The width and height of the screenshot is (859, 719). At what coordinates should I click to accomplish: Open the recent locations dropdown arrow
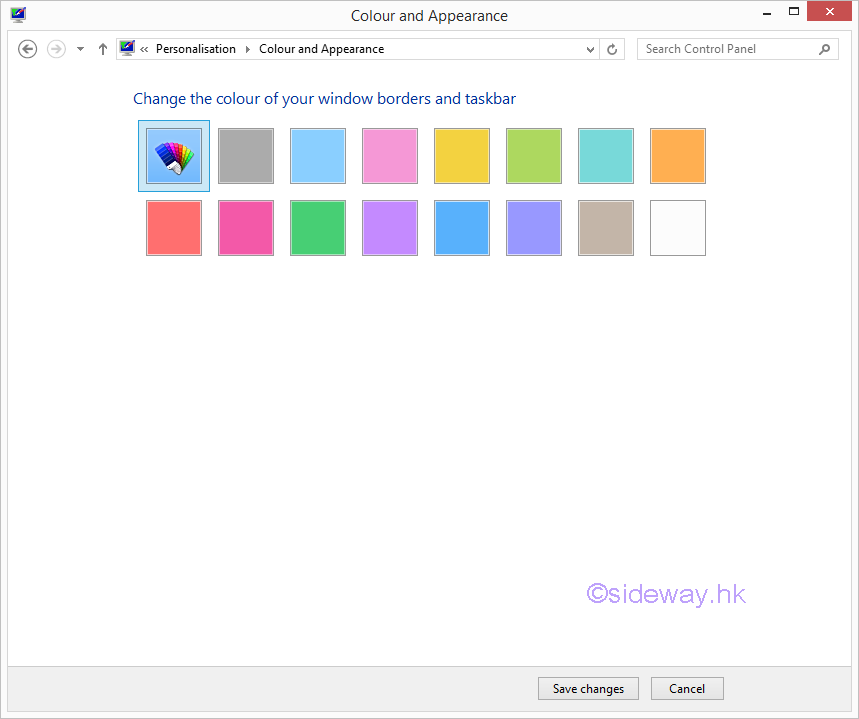click(x=80, y=49)
